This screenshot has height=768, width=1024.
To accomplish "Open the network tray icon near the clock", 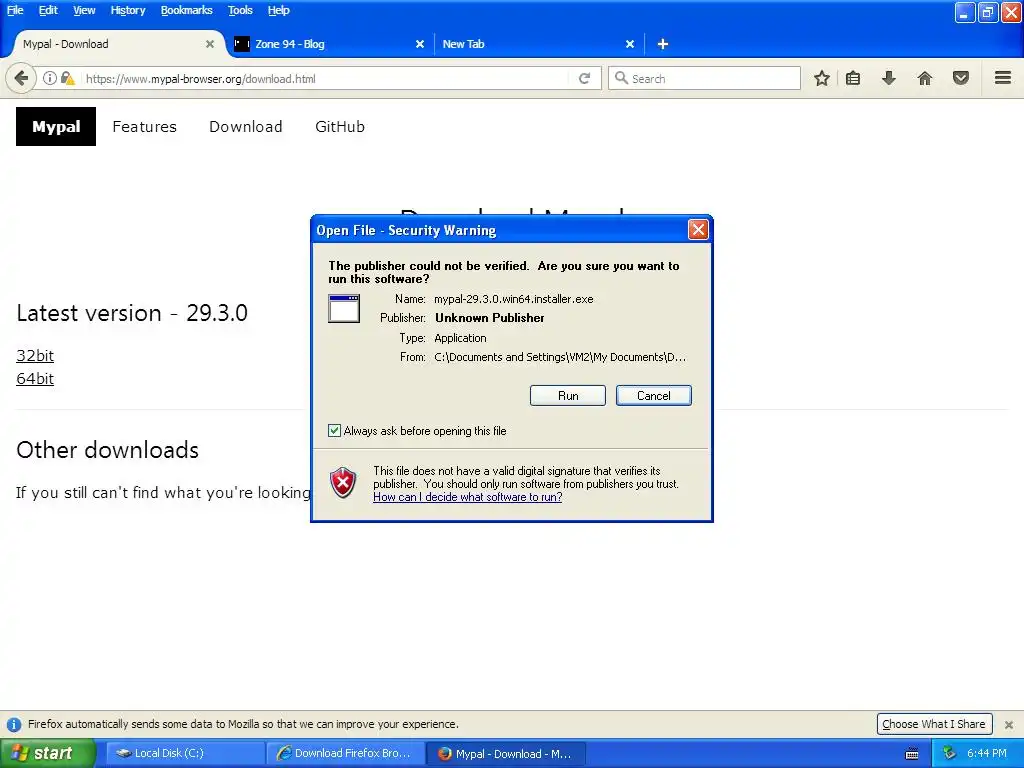I will [950, 754].
